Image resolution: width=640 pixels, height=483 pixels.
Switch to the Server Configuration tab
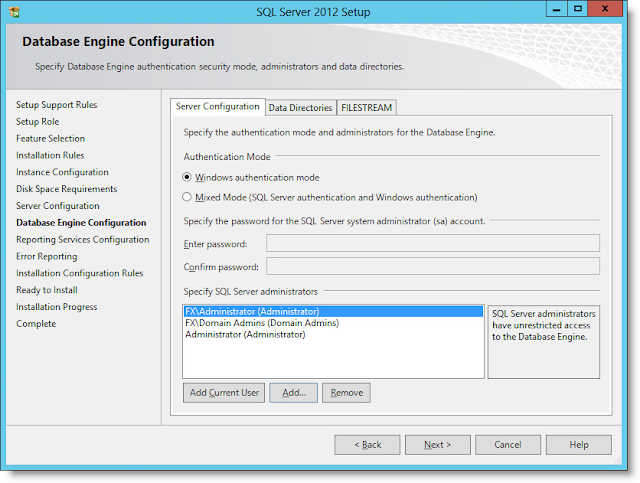(x=218, y=107)
